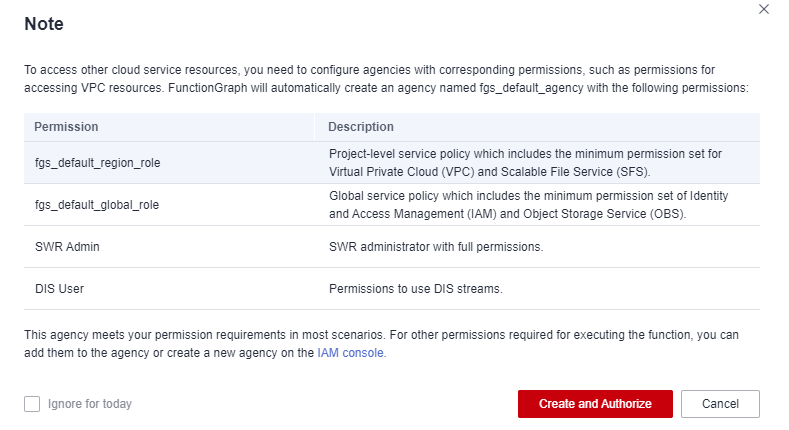789x430 pixels.
Task: Open the IAM console link
Action: coord(351,353)
